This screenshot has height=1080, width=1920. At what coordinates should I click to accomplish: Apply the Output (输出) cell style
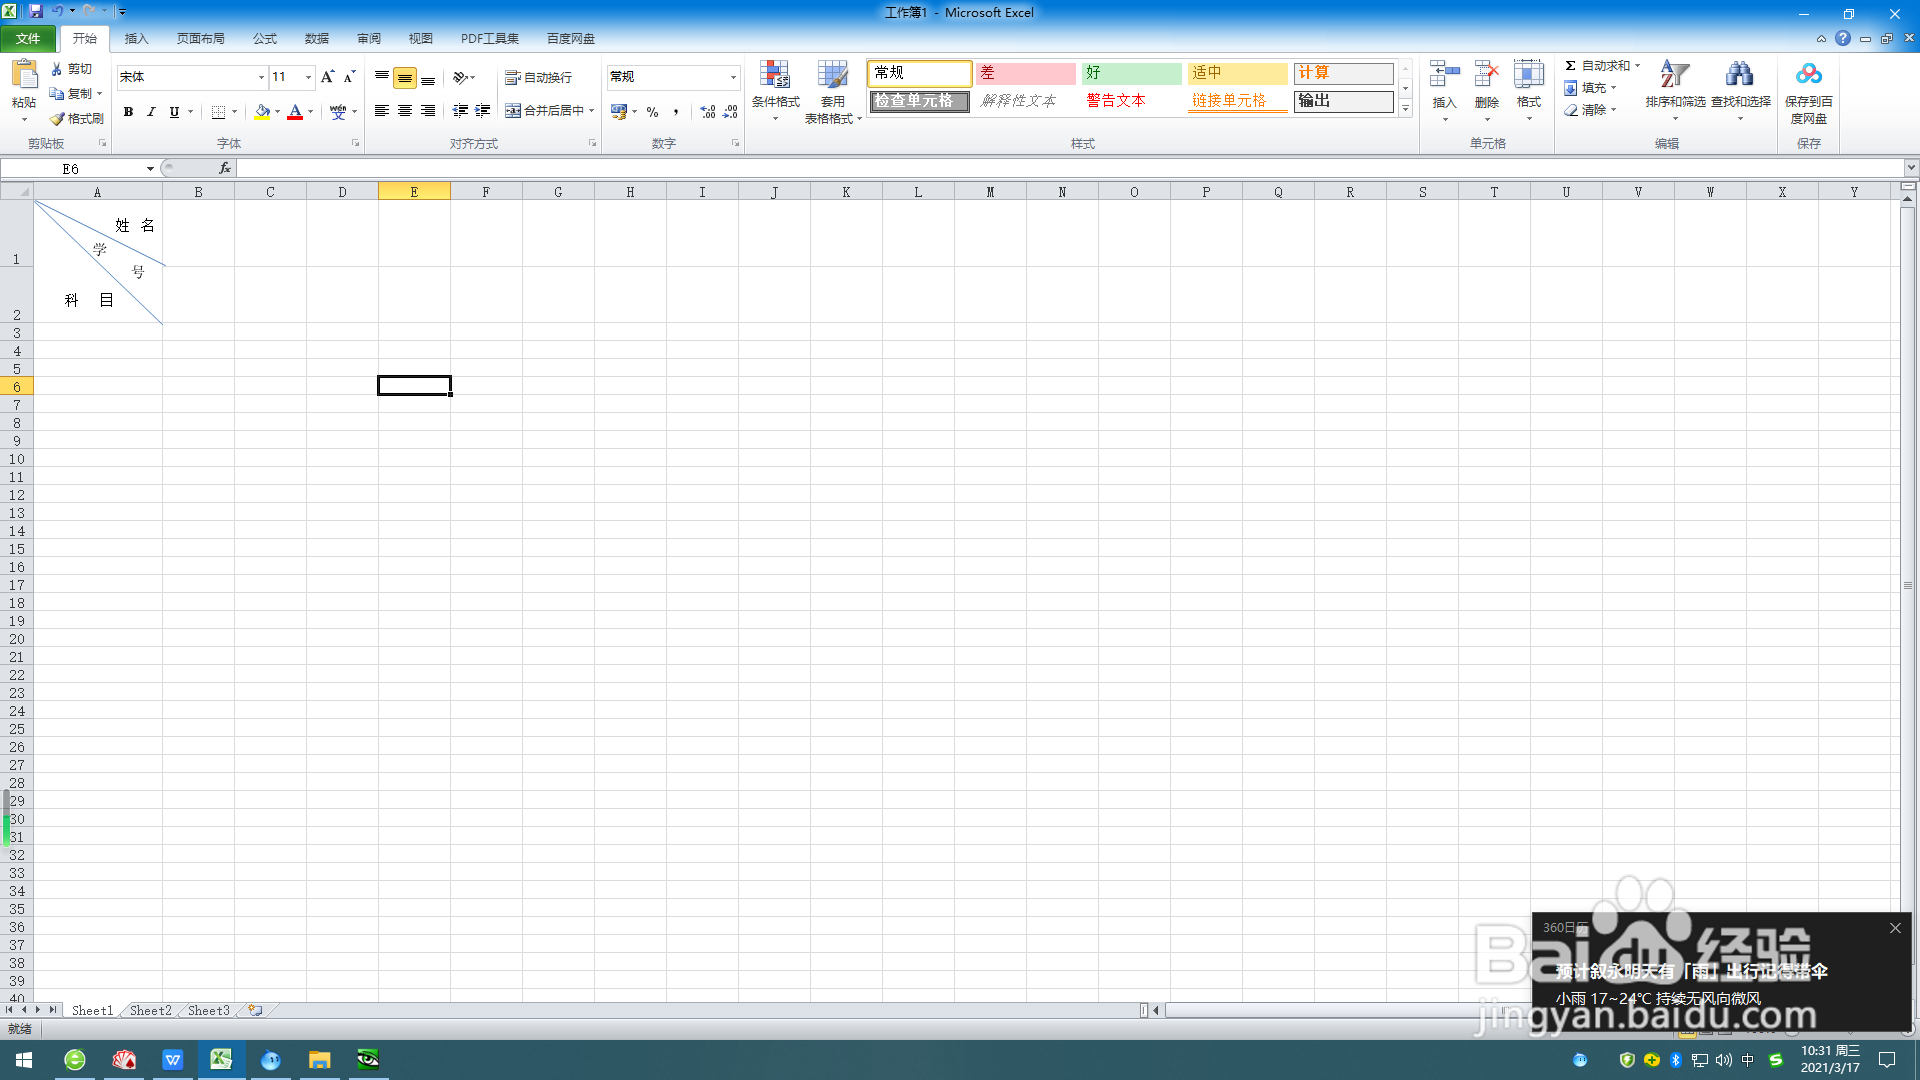click(x=1343, y=101)
